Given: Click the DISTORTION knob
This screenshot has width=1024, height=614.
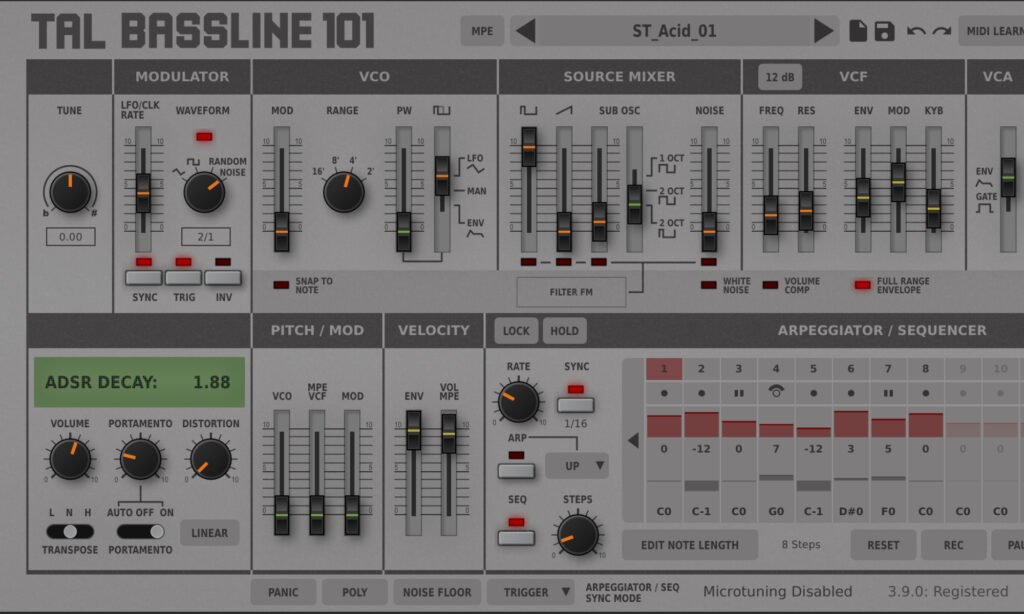Looking at the screenshot, I should coord(210,459).
